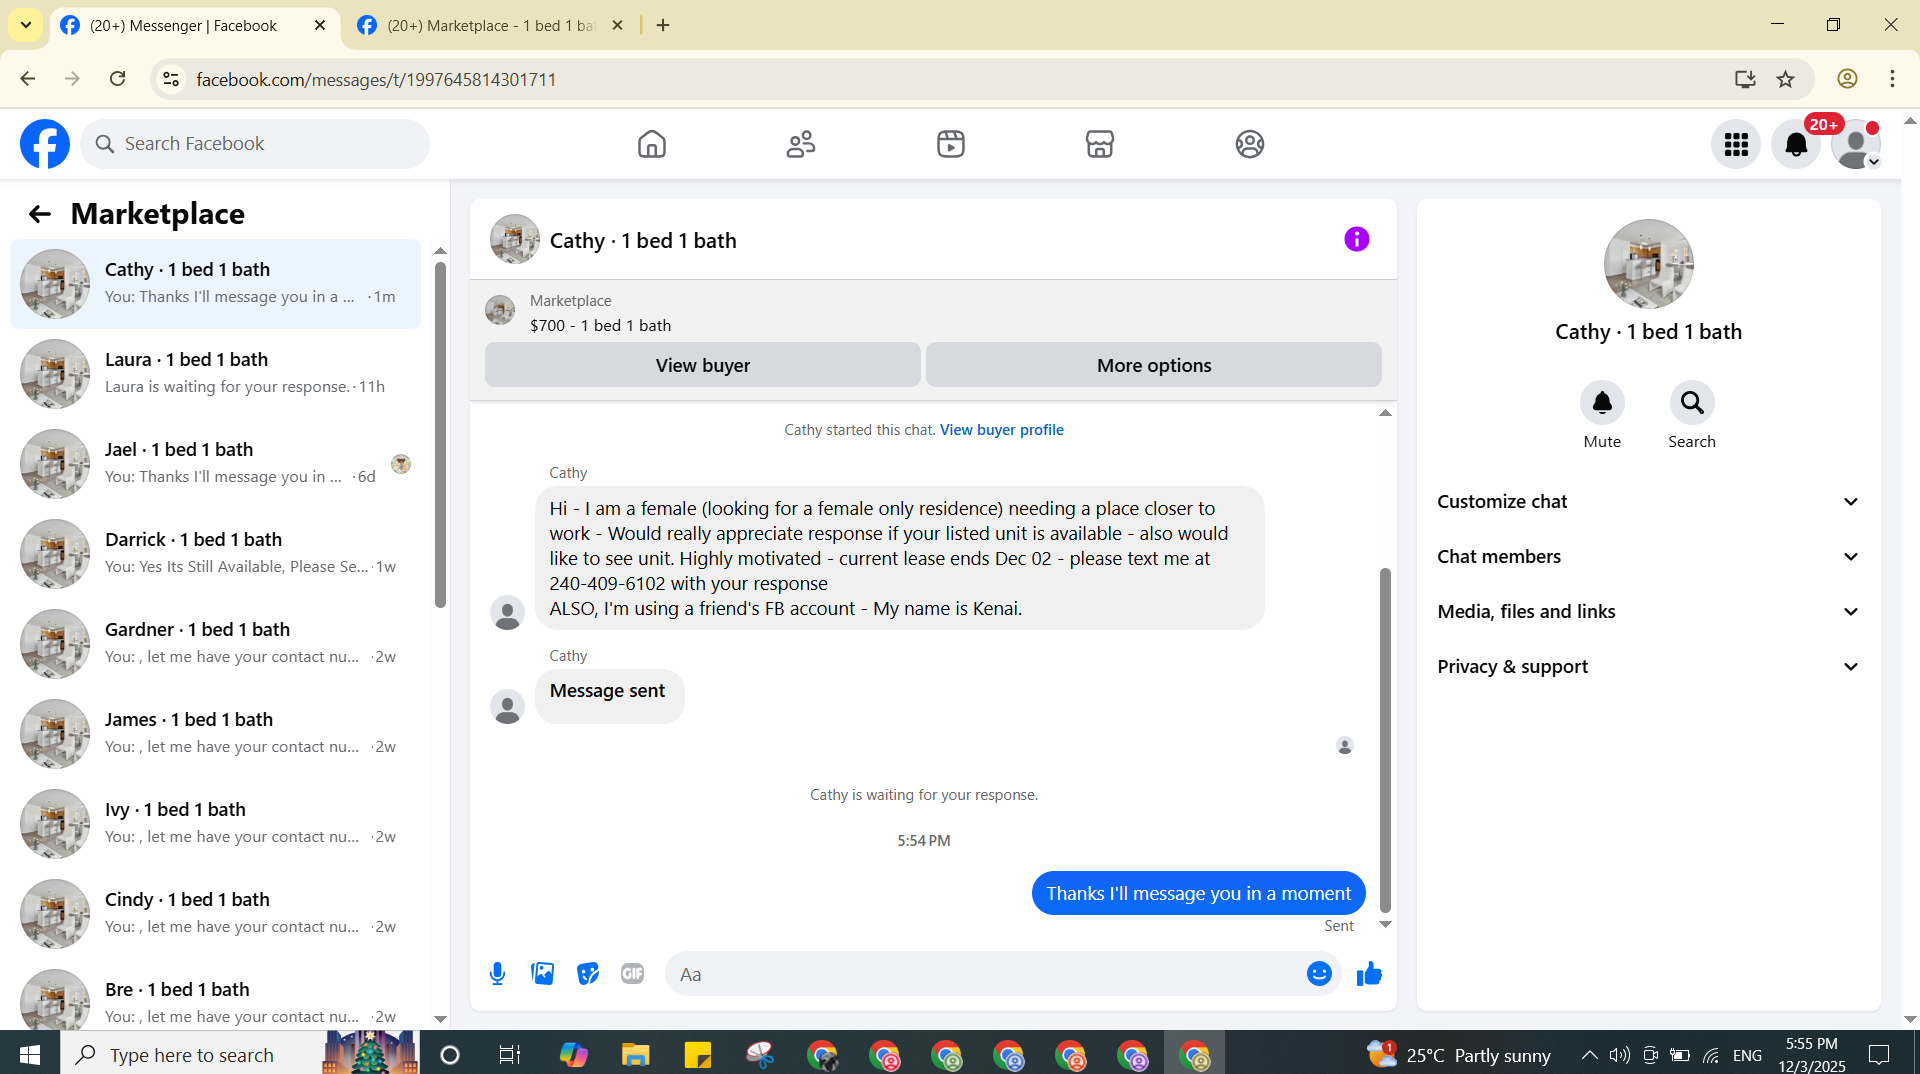Open the View buyer profile link
The height and width of the screenshot is (1074, 1920).
pos(1001,430)
